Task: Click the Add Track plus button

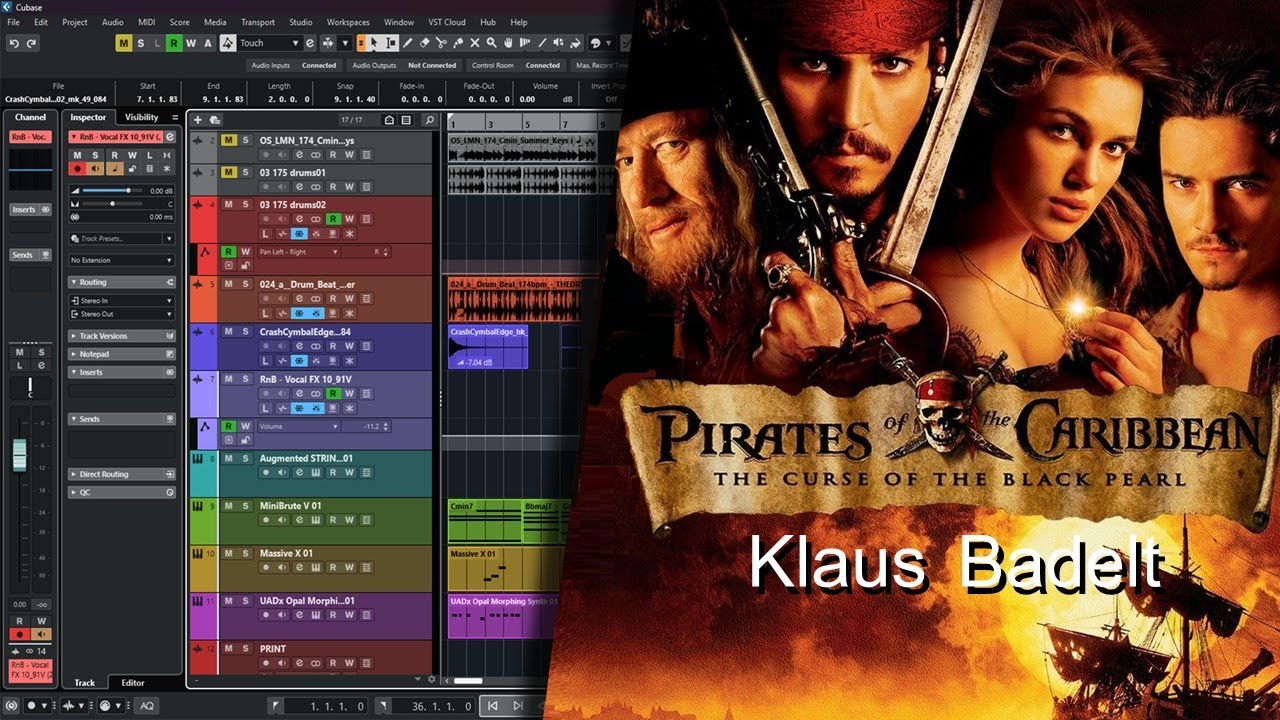Action: tap(197, 120)
